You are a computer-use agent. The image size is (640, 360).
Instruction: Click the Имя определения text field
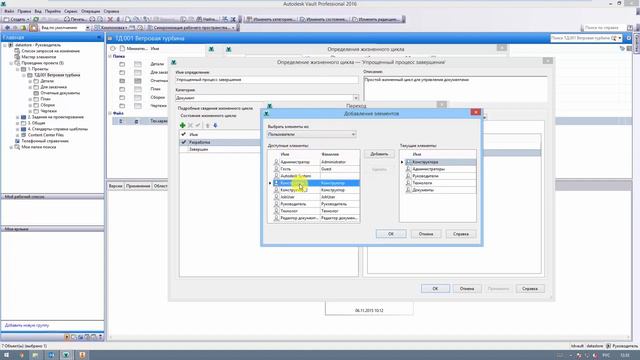pyautogui.click(x=267, y=80)
